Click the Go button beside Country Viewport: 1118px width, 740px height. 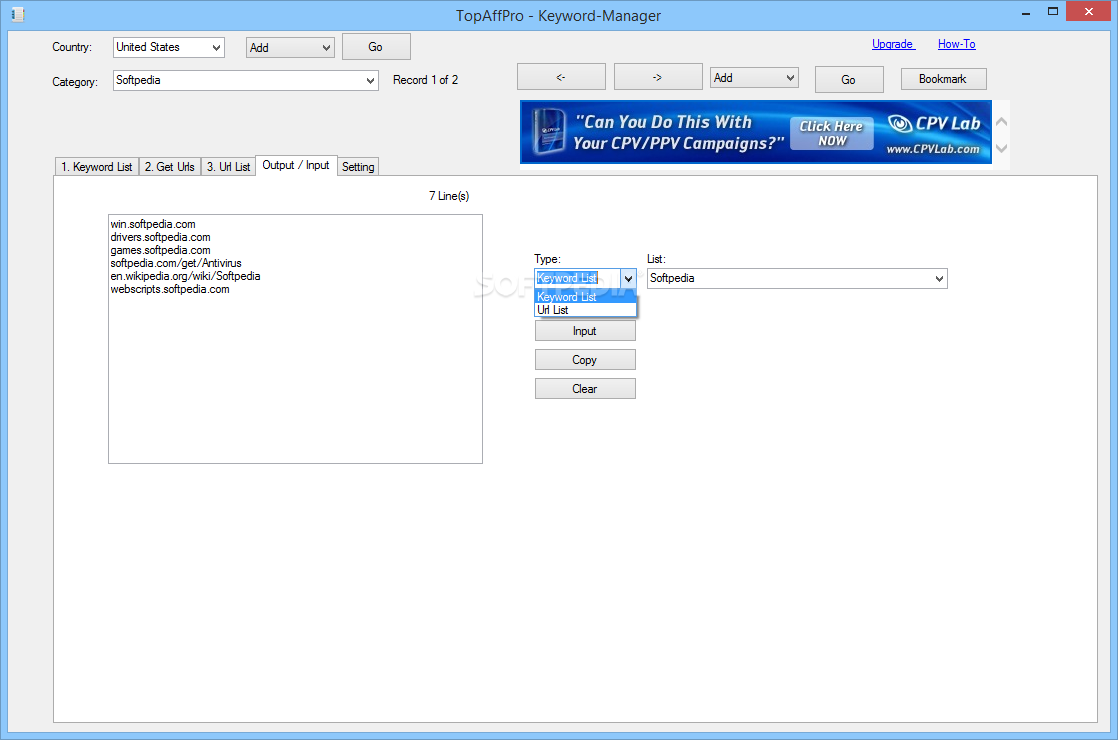coord(376,47)
